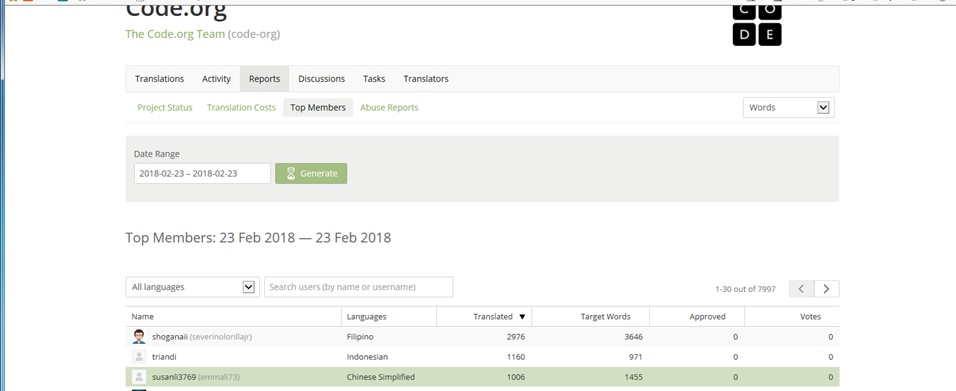Click the 1-30 out of 7997 counter

(x=746, y=289)
